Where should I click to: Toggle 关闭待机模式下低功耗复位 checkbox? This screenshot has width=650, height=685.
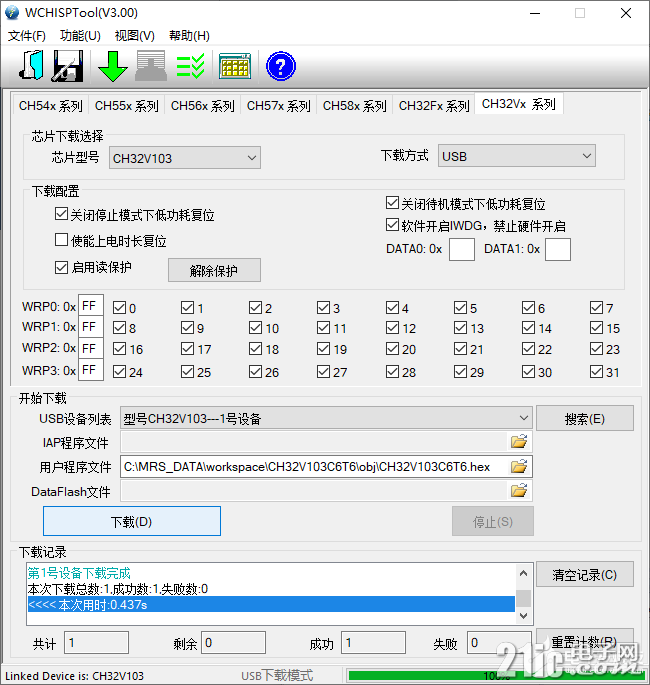pos(392,203)
